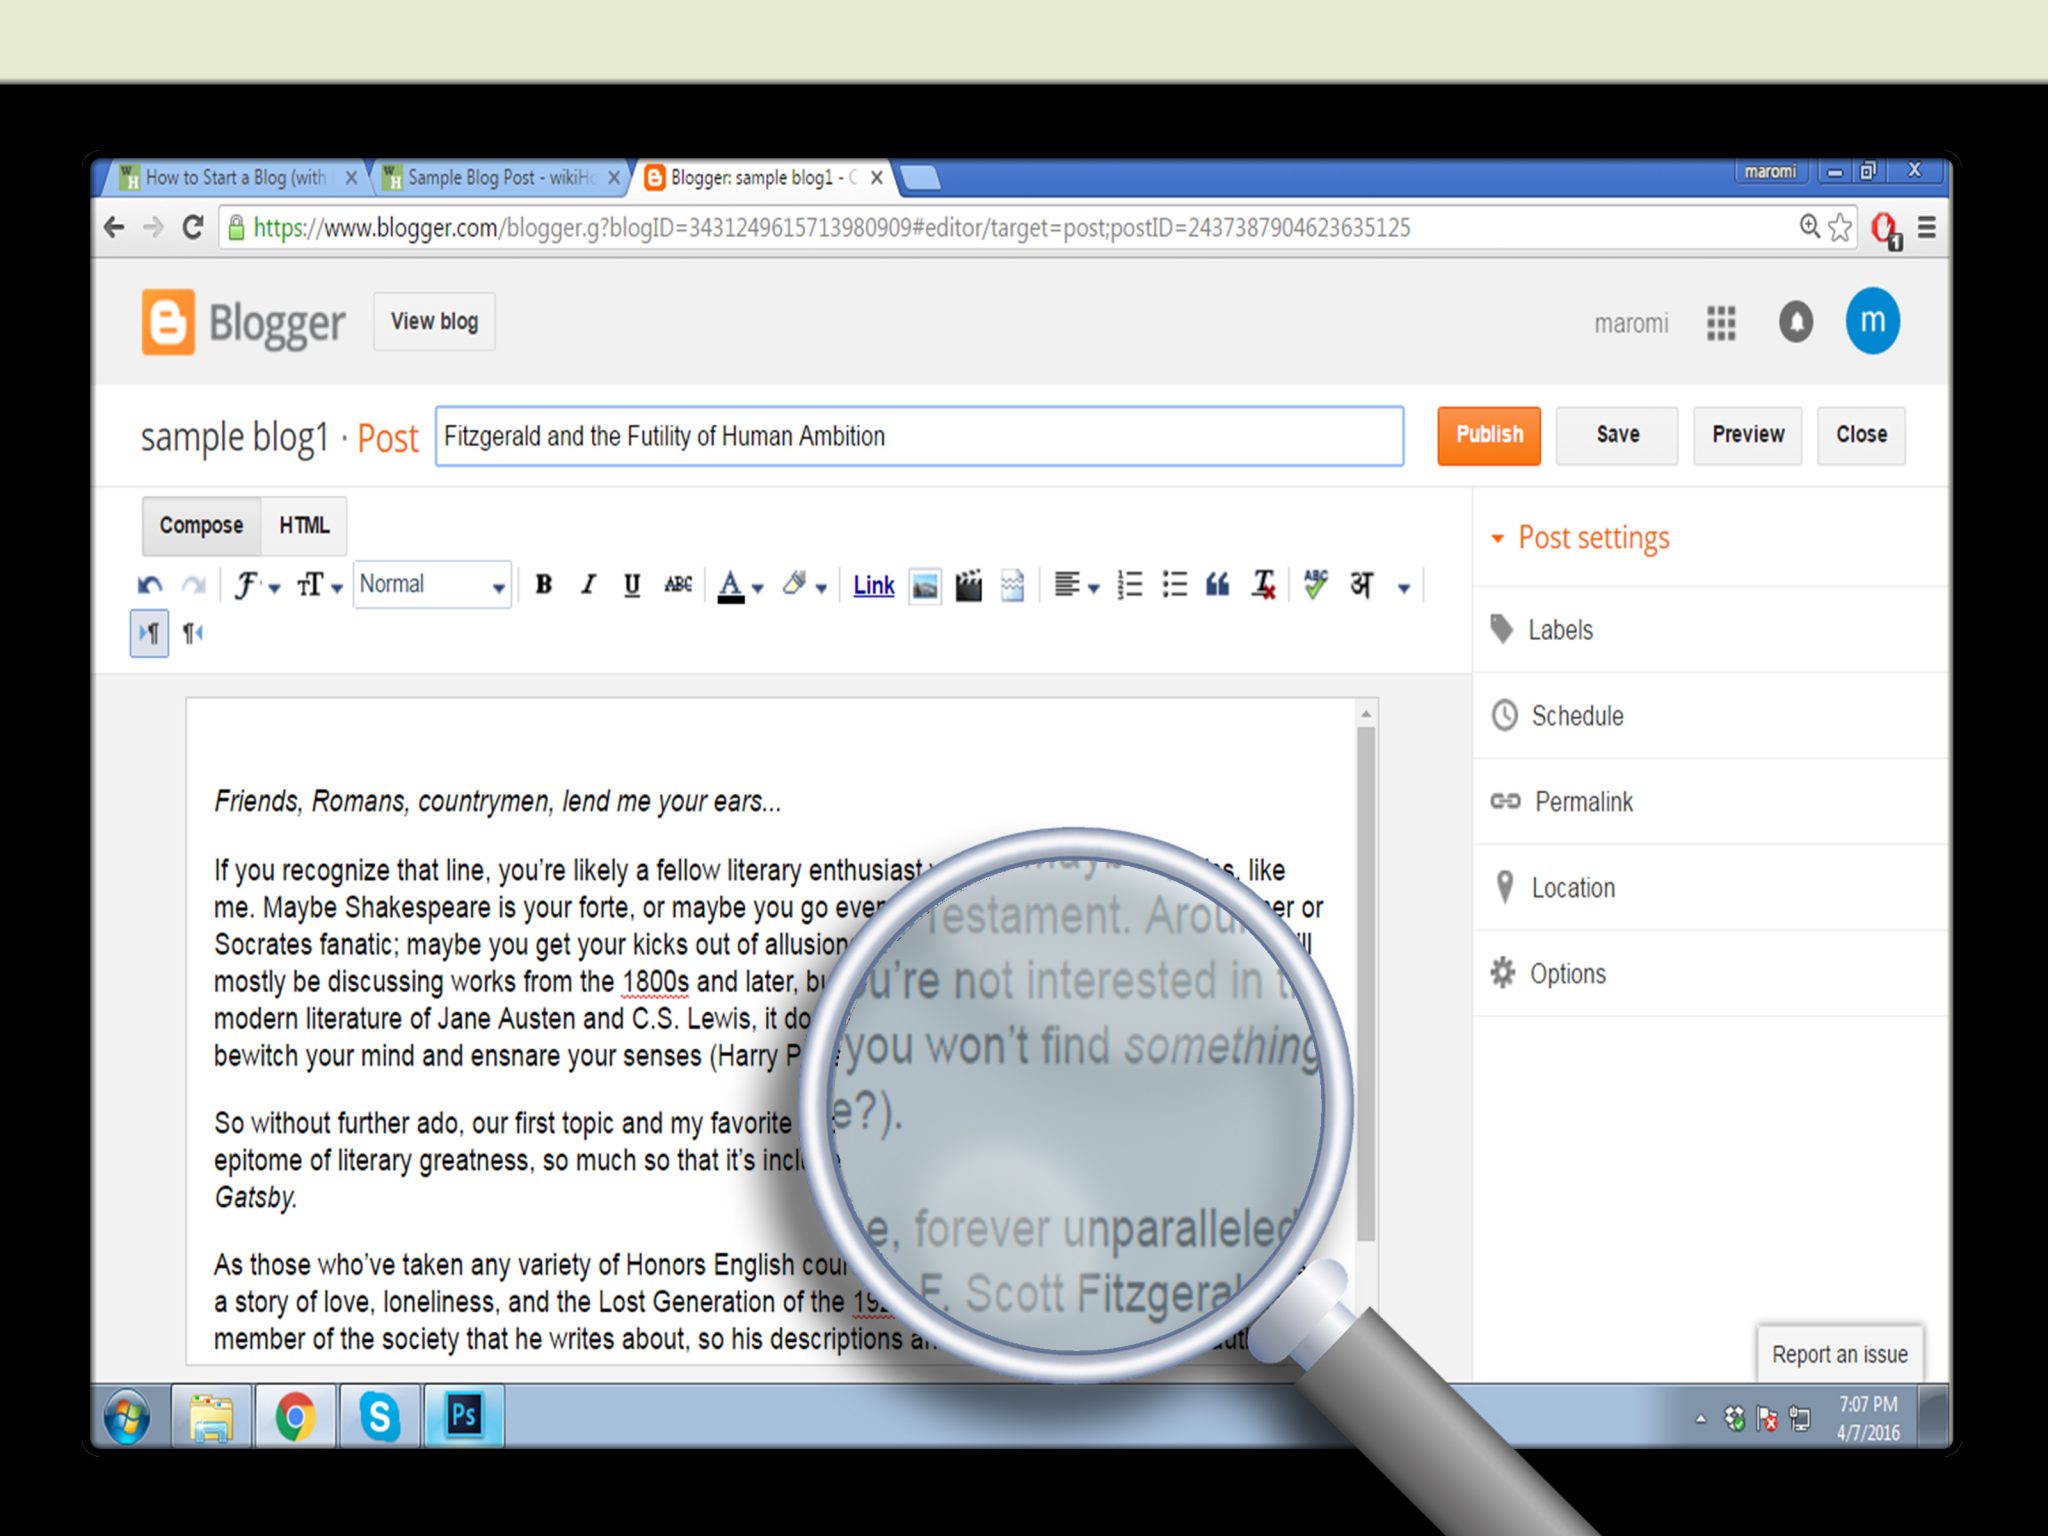Insert jump break in post
Screen dimensions: 2048x1536
point(1012,586)
